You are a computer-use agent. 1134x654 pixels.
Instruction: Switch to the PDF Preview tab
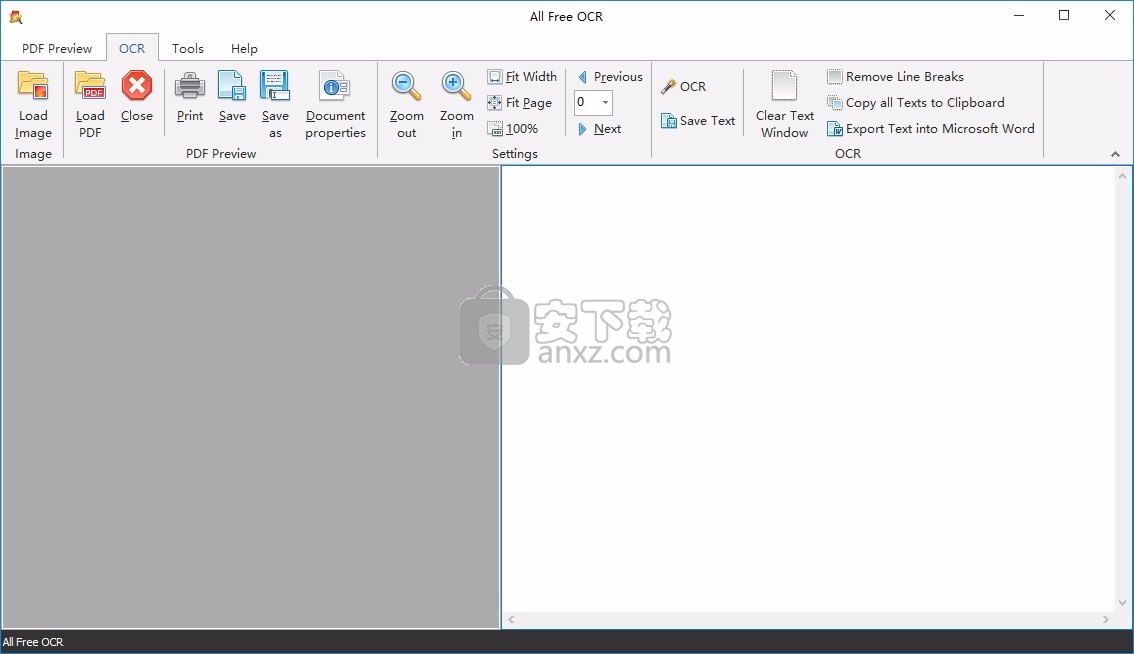pos(57,48)
